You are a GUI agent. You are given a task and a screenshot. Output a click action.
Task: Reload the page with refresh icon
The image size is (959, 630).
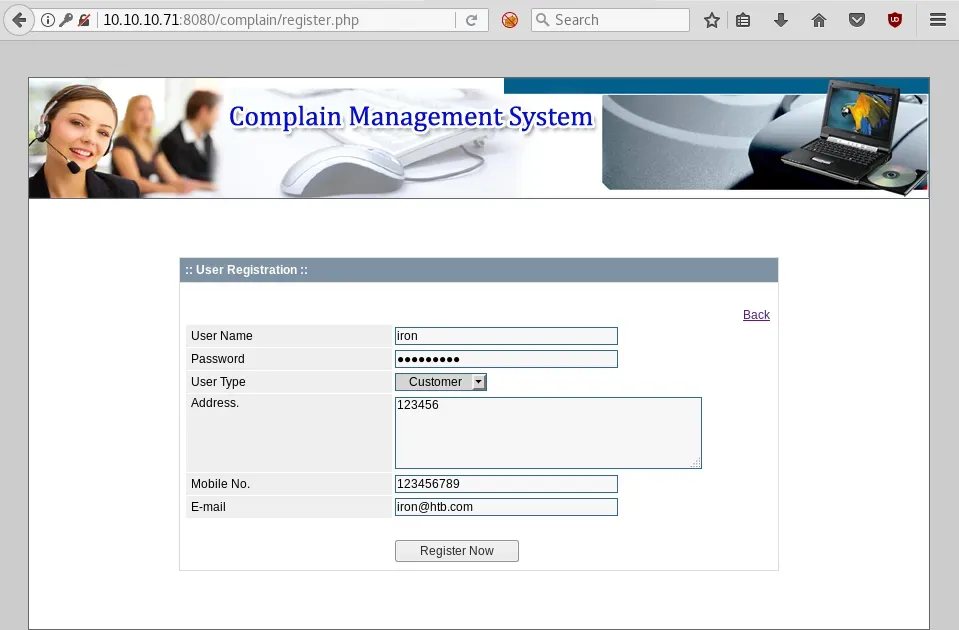click(471, 20)
